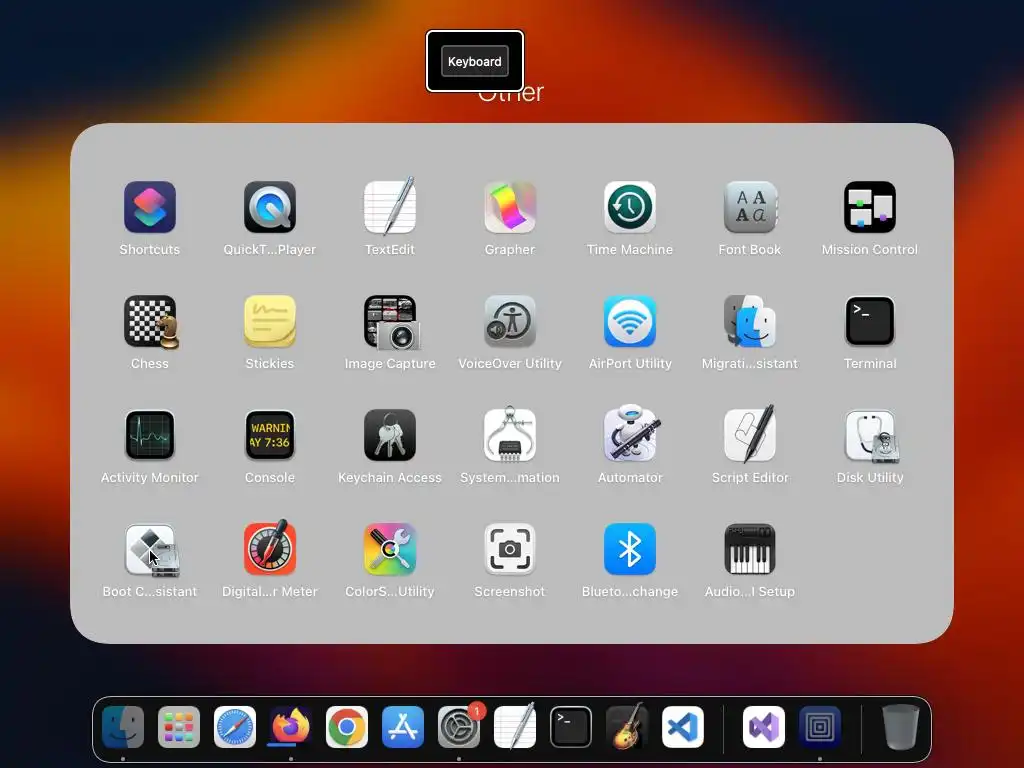The image size is (1024, 768).
Task: Click Launchpad icon in the Dock
Action: [x=179, y=727]
